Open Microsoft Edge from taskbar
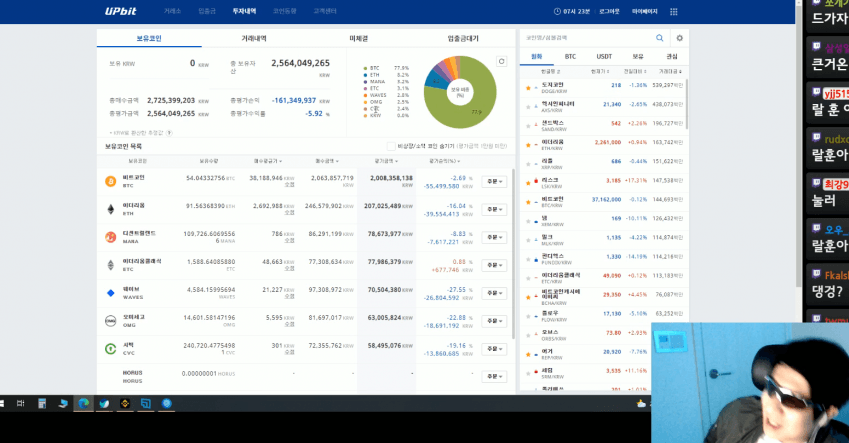Screen dimensions: 849x443 [x=83, y=403]
